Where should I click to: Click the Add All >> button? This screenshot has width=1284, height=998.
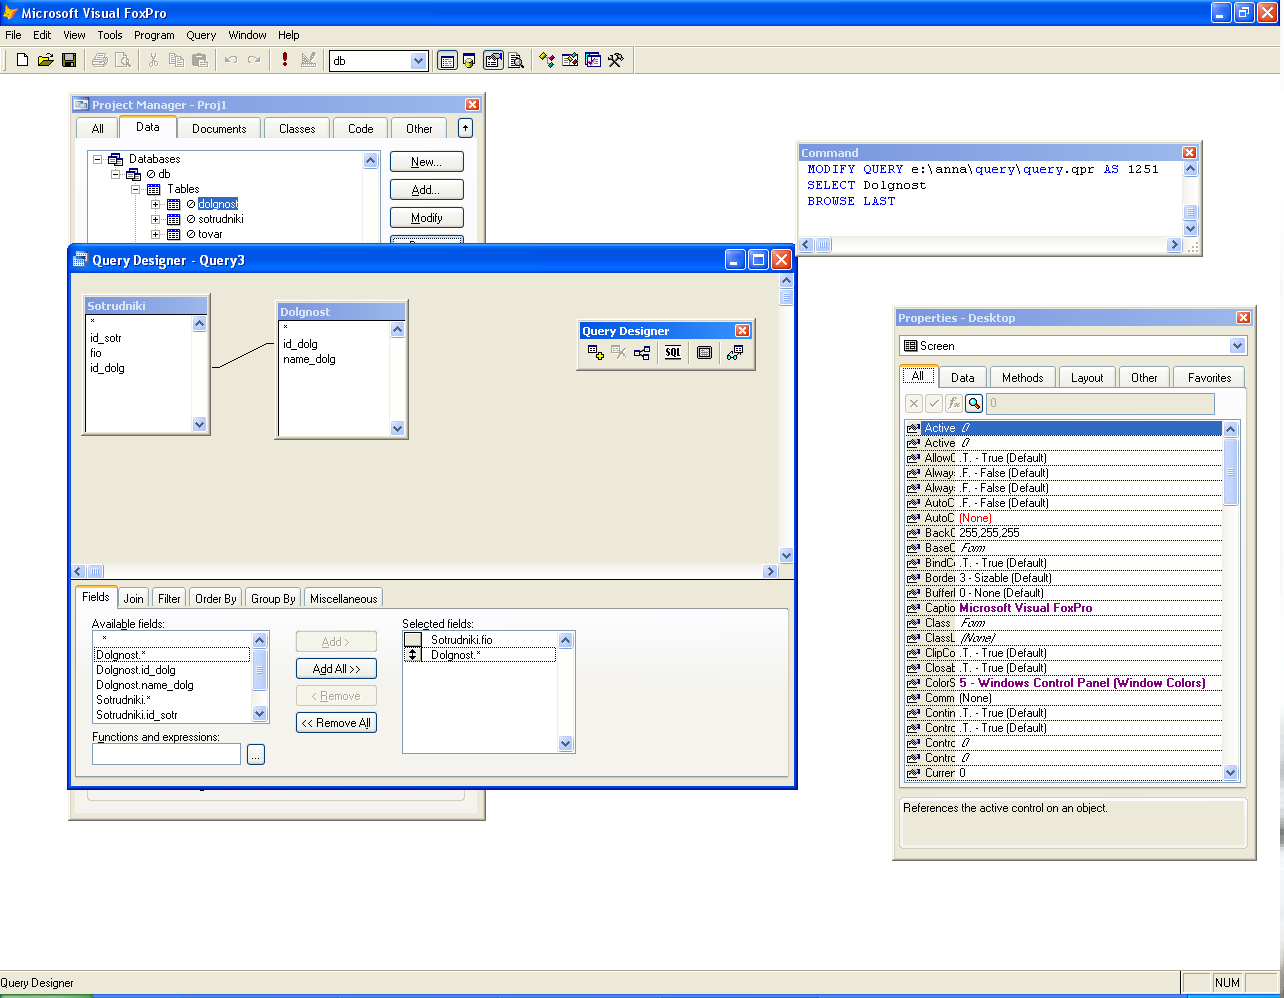pyautogui.click(x=336, y=669)
